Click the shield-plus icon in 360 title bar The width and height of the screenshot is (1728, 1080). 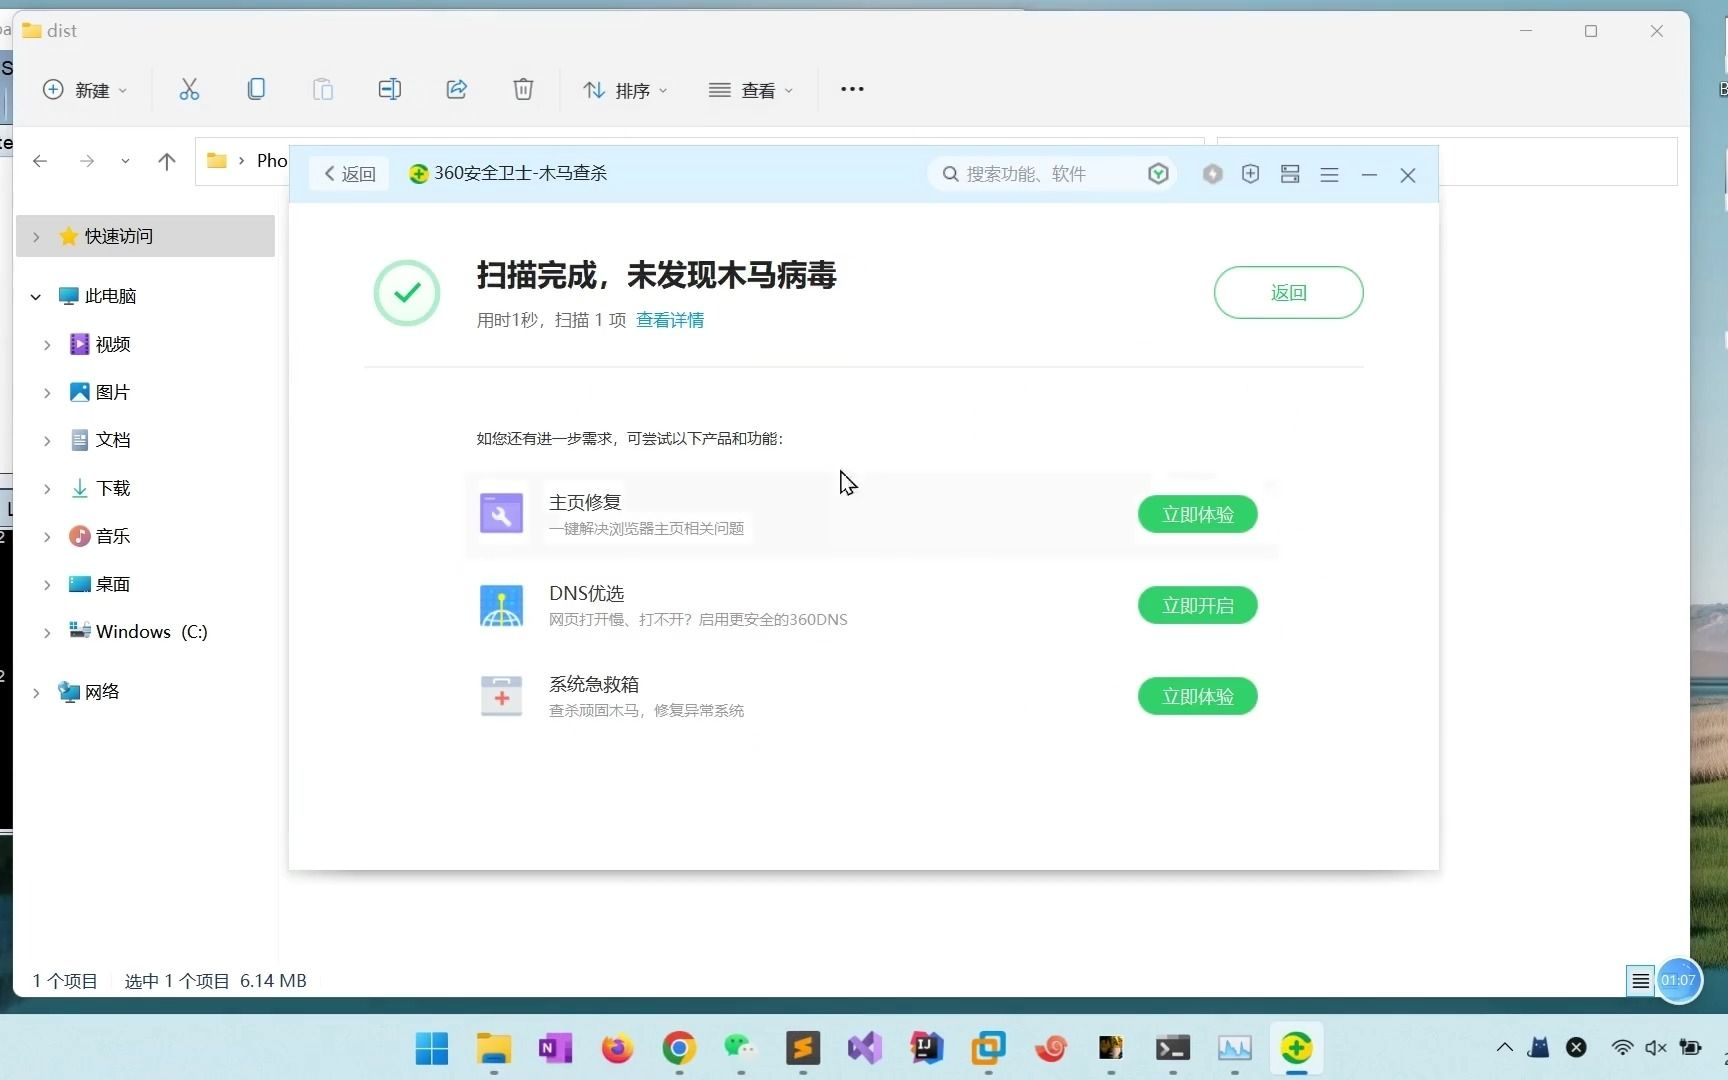coord(1250,174)
